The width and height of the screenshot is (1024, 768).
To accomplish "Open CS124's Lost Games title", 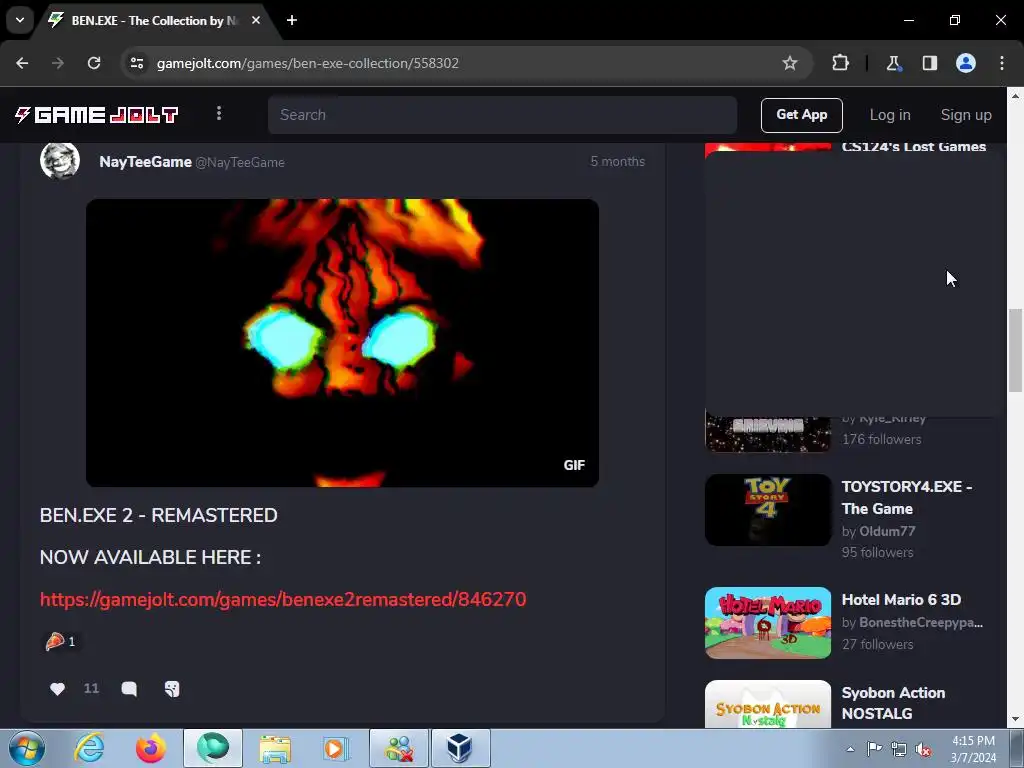I will point(914,147).
